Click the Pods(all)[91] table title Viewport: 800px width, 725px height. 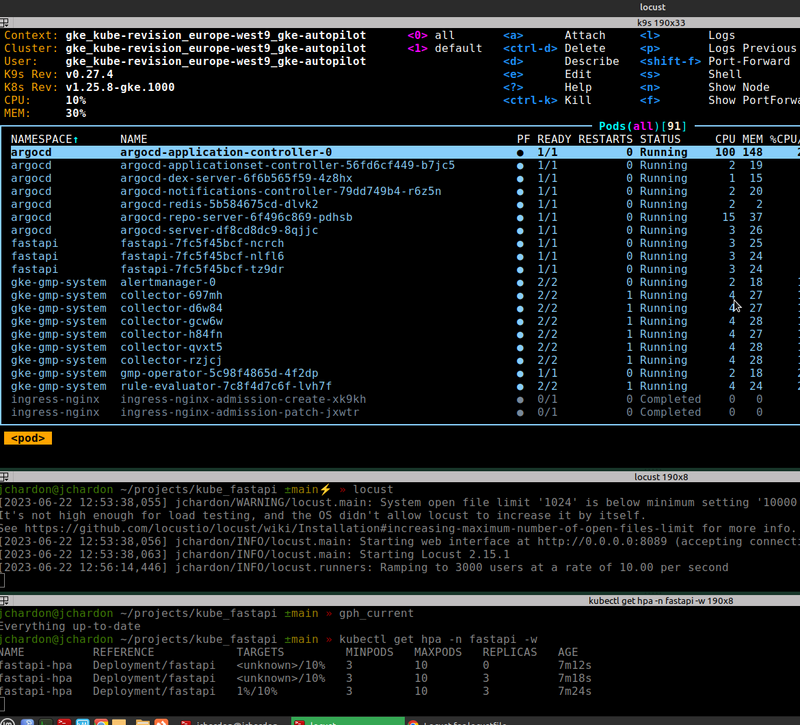(643, 126)
